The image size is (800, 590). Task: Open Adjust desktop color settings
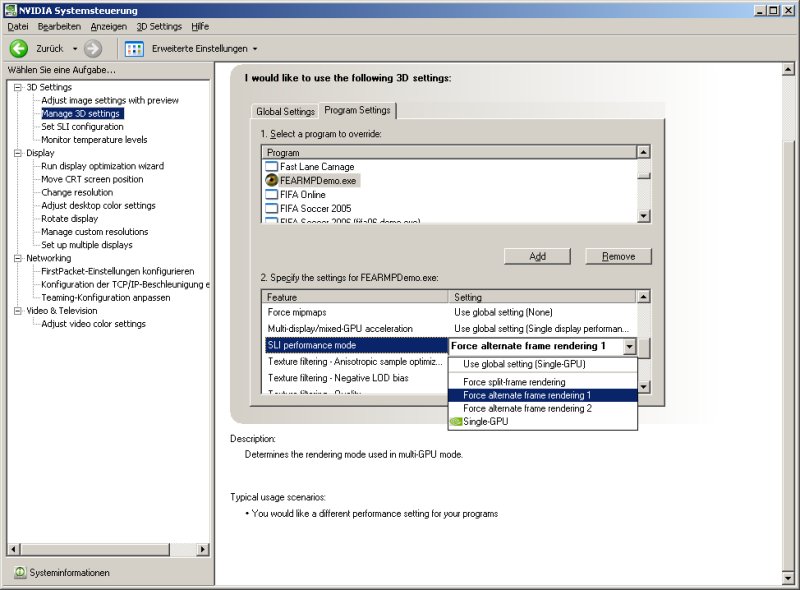98,205
